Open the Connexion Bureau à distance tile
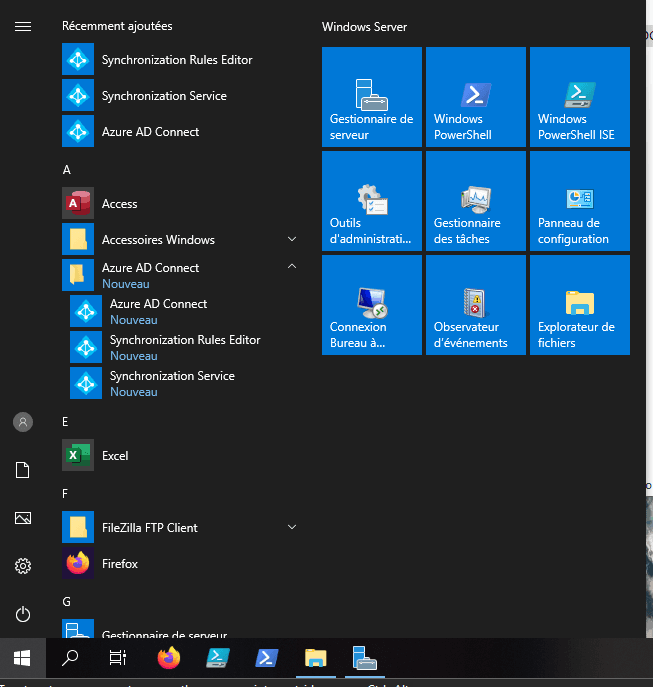Screen dimensions: 653x687 point(371,305)
